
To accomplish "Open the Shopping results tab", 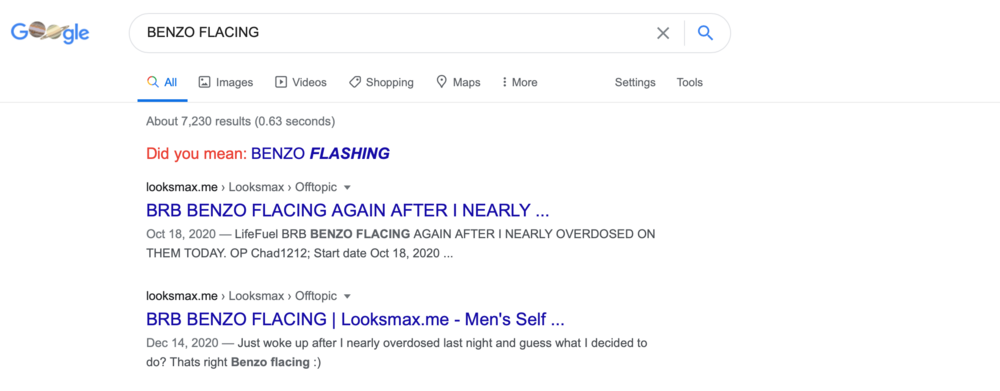I will [x=381, y=82].
